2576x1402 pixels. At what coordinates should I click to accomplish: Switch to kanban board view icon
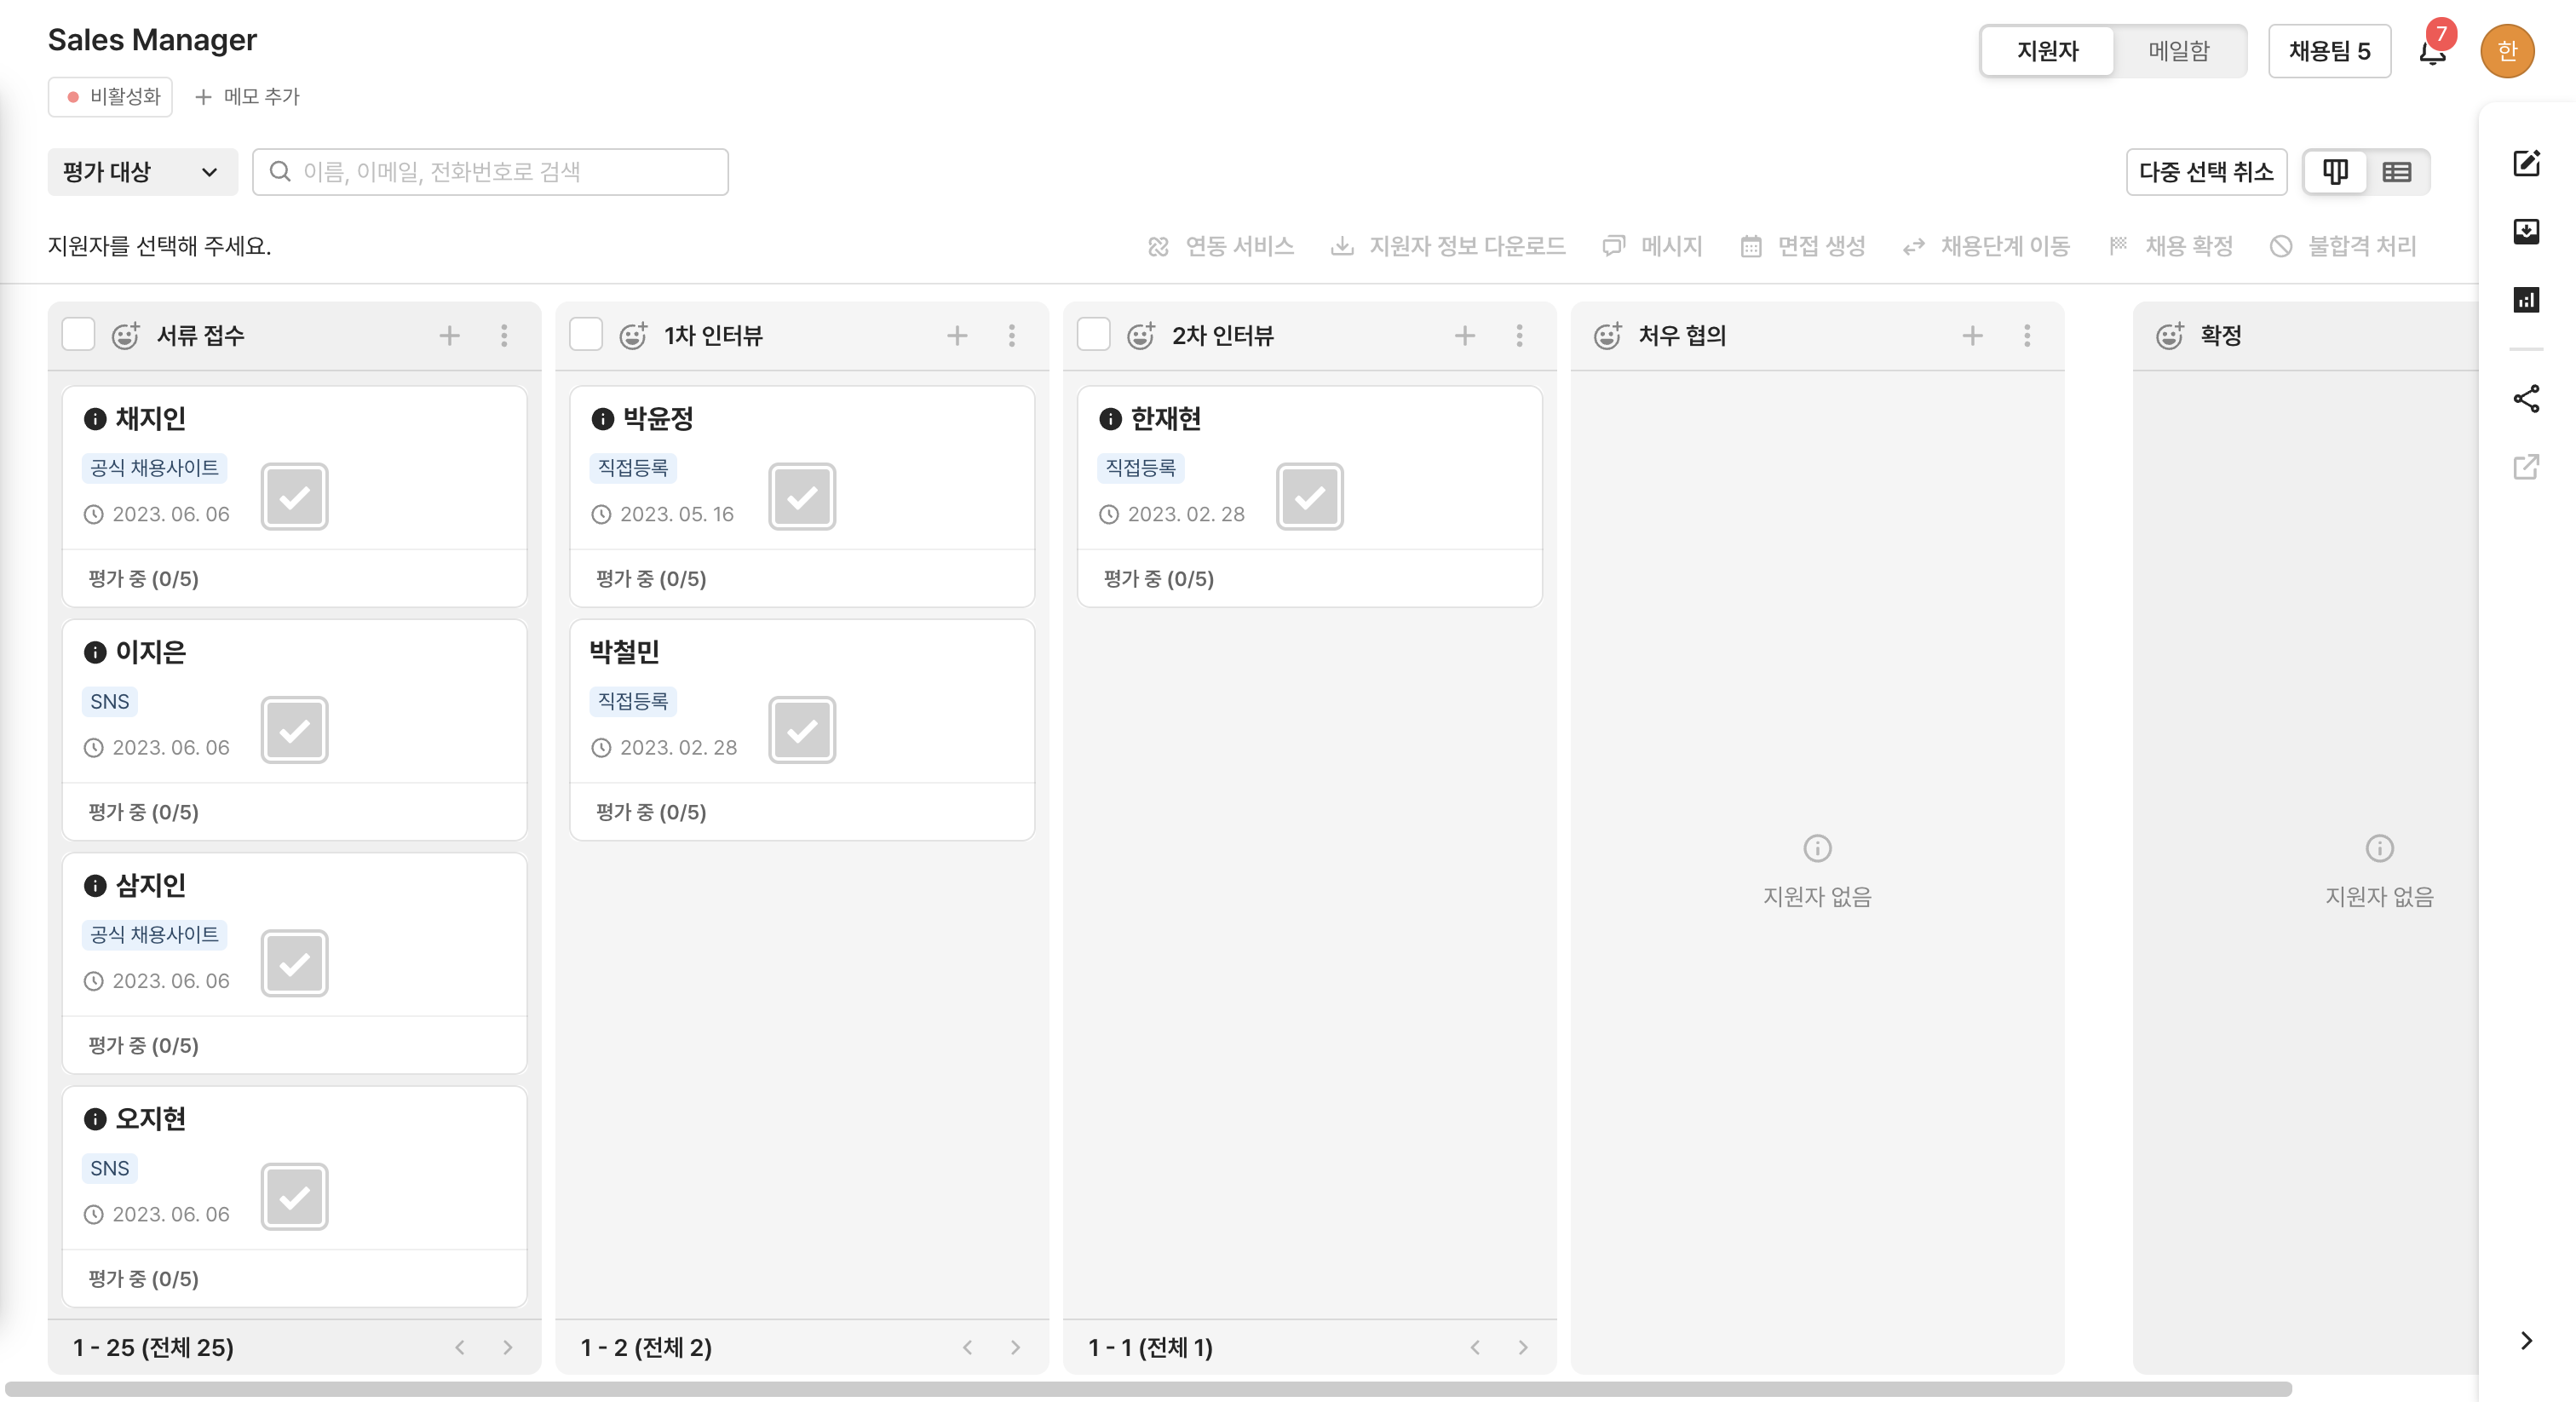[2335, 172]
